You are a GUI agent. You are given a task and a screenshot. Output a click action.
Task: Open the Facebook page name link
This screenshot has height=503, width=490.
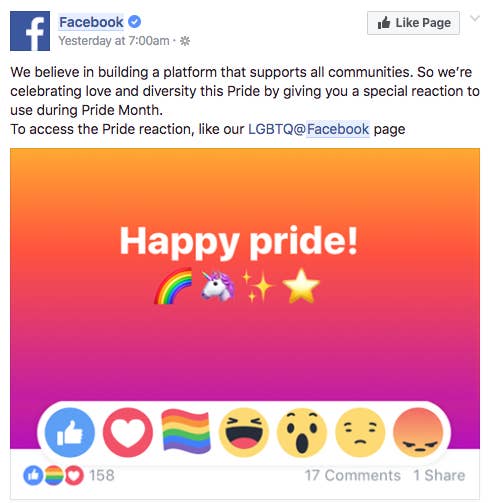coord(91,22)
